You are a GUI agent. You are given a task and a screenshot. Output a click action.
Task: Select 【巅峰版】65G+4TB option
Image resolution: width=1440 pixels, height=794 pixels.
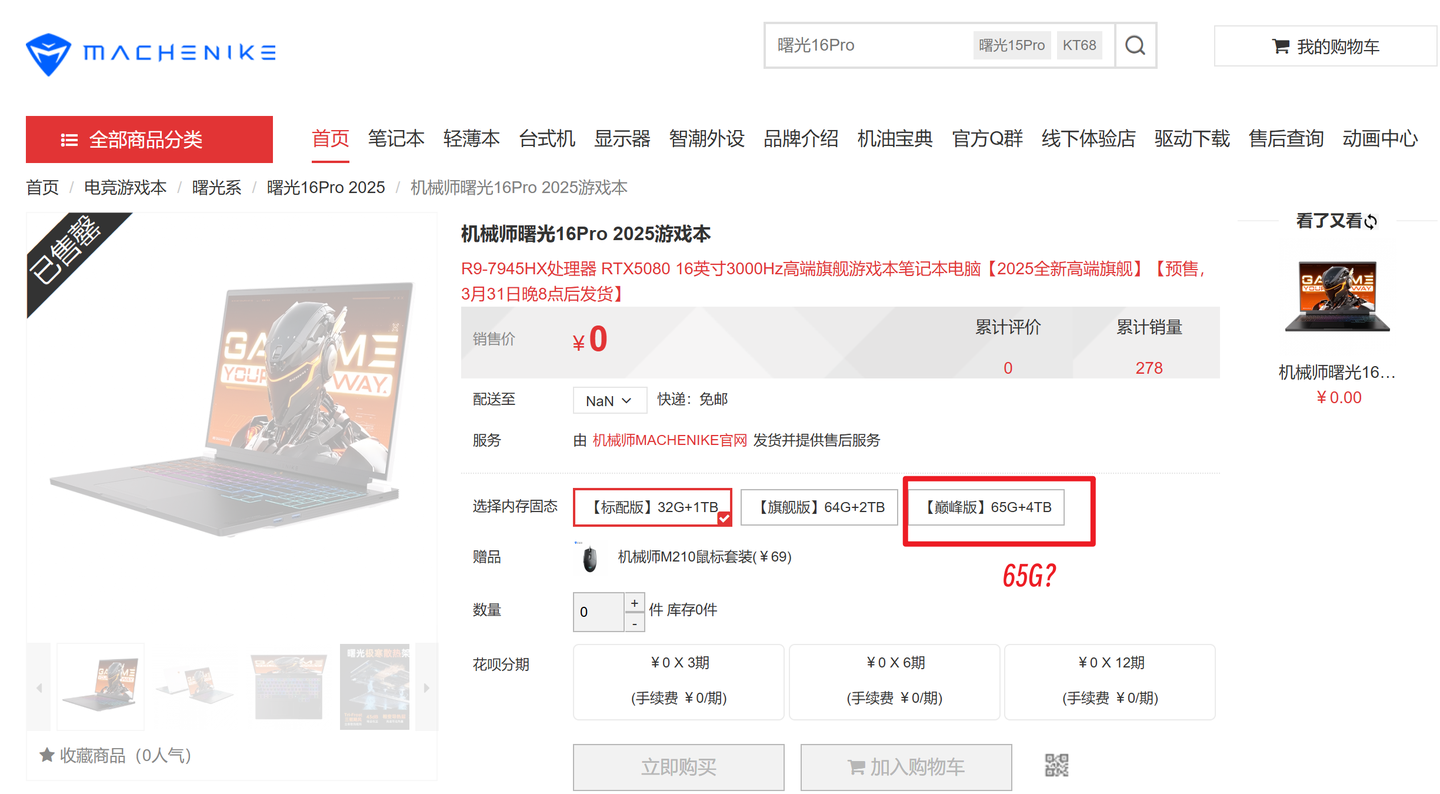point(986,507)
